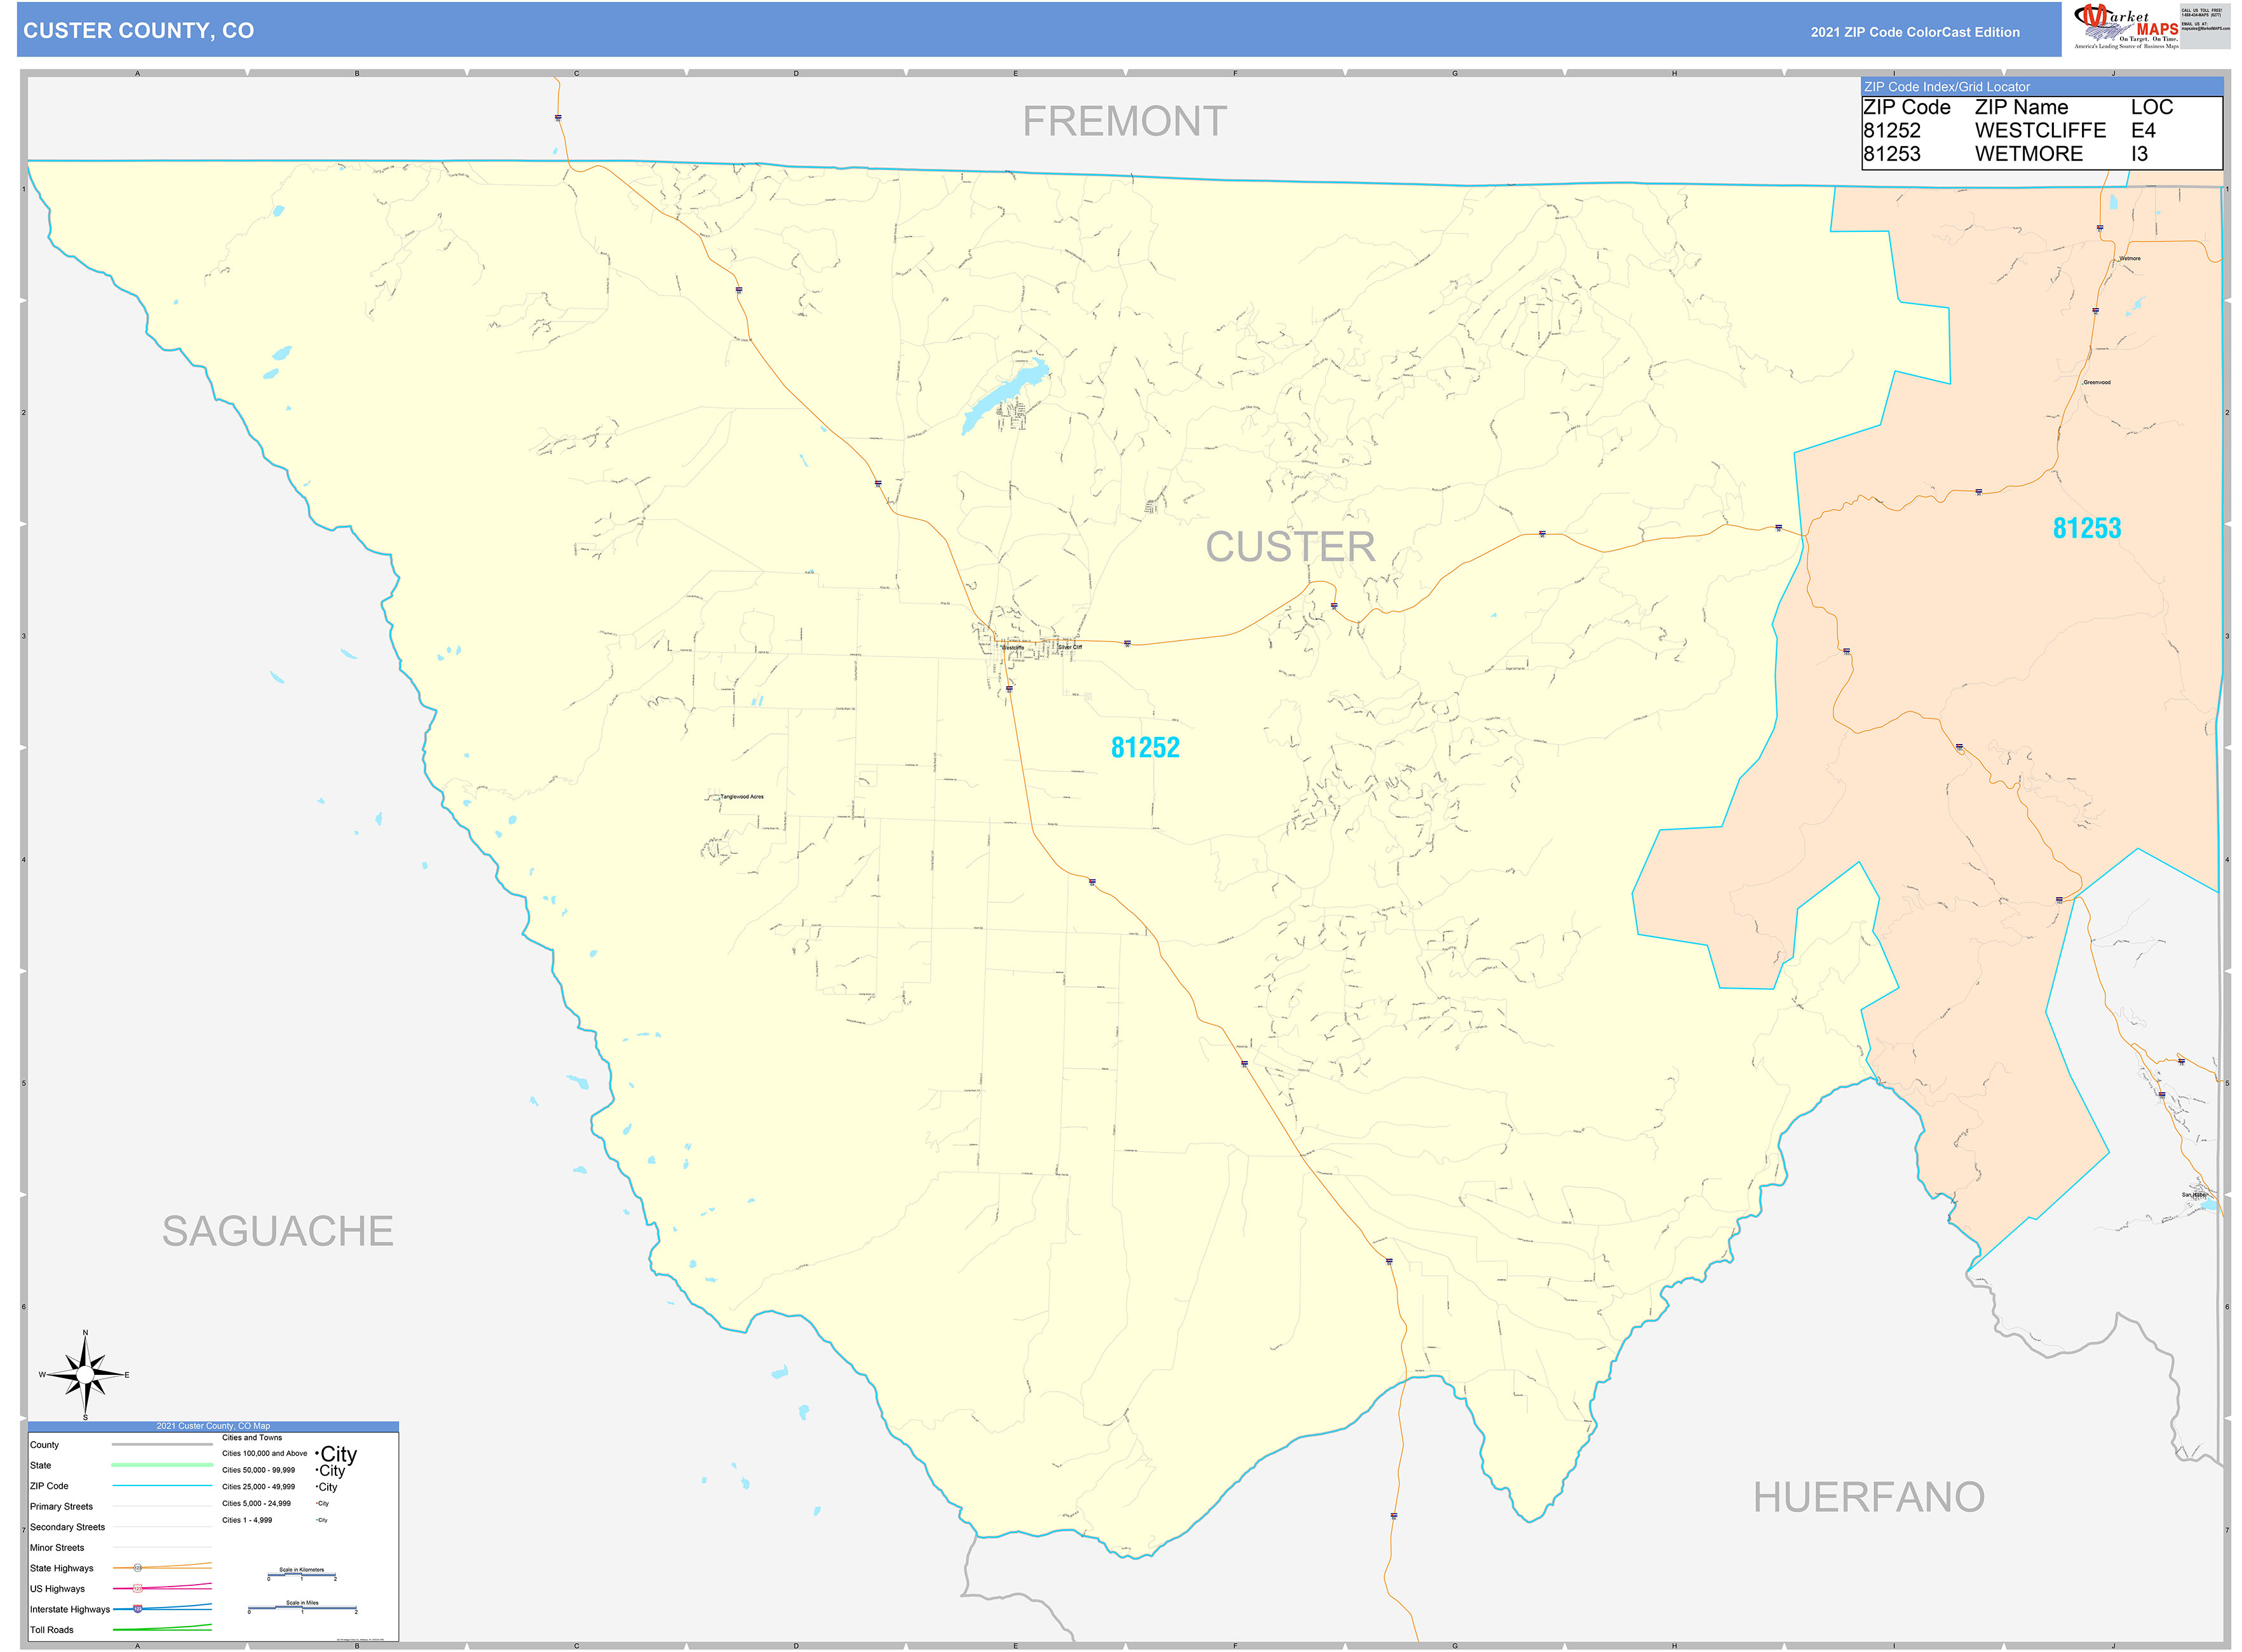Select the Toll Roads legend entry
Image resolution: width=2242 pixels, height=1652 pixels.
(51, 1630)
